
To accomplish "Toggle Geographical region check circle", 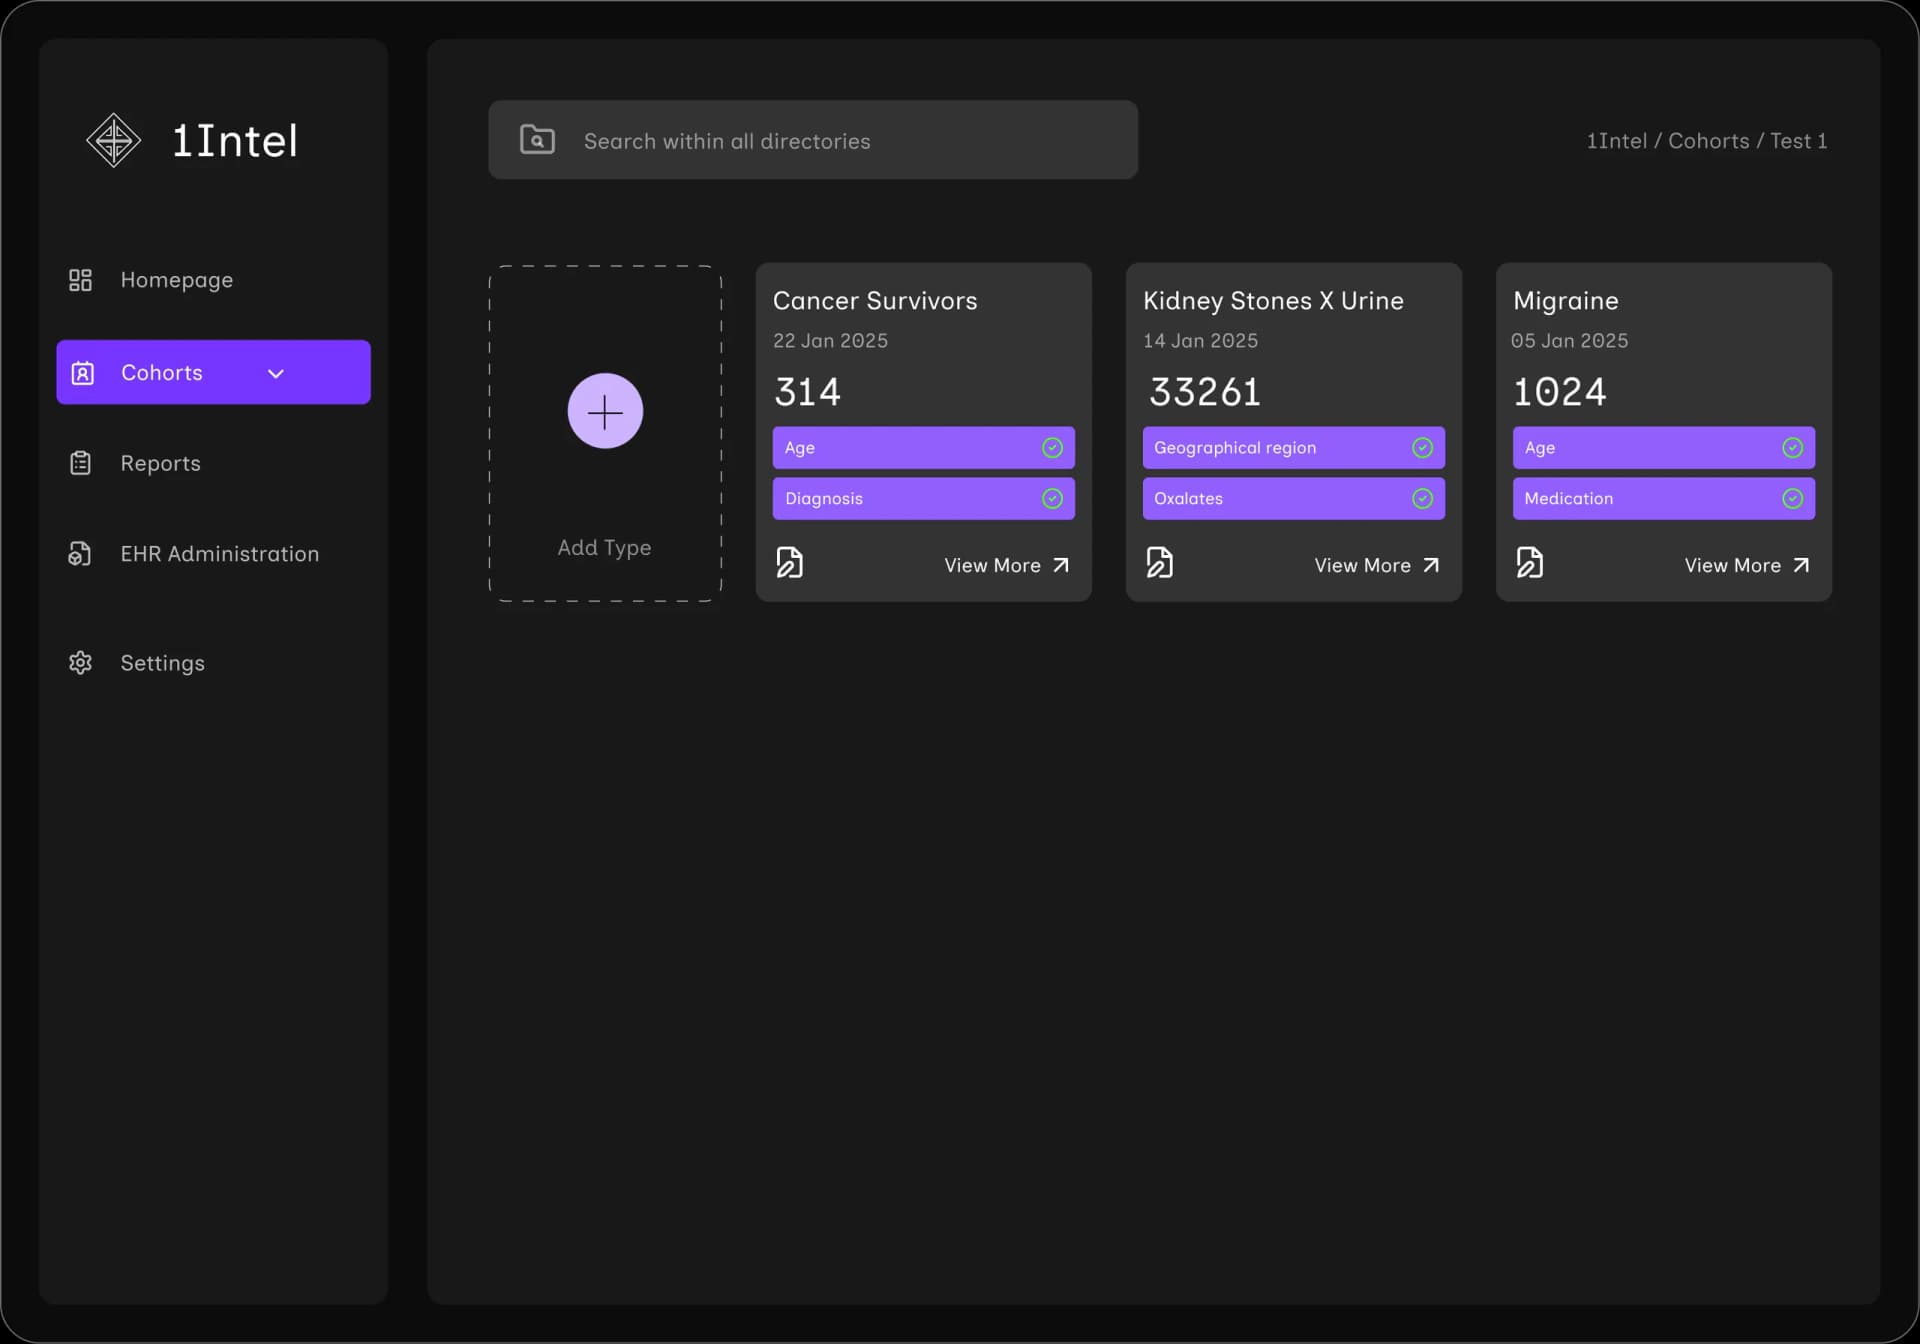I will (1422, 448).
